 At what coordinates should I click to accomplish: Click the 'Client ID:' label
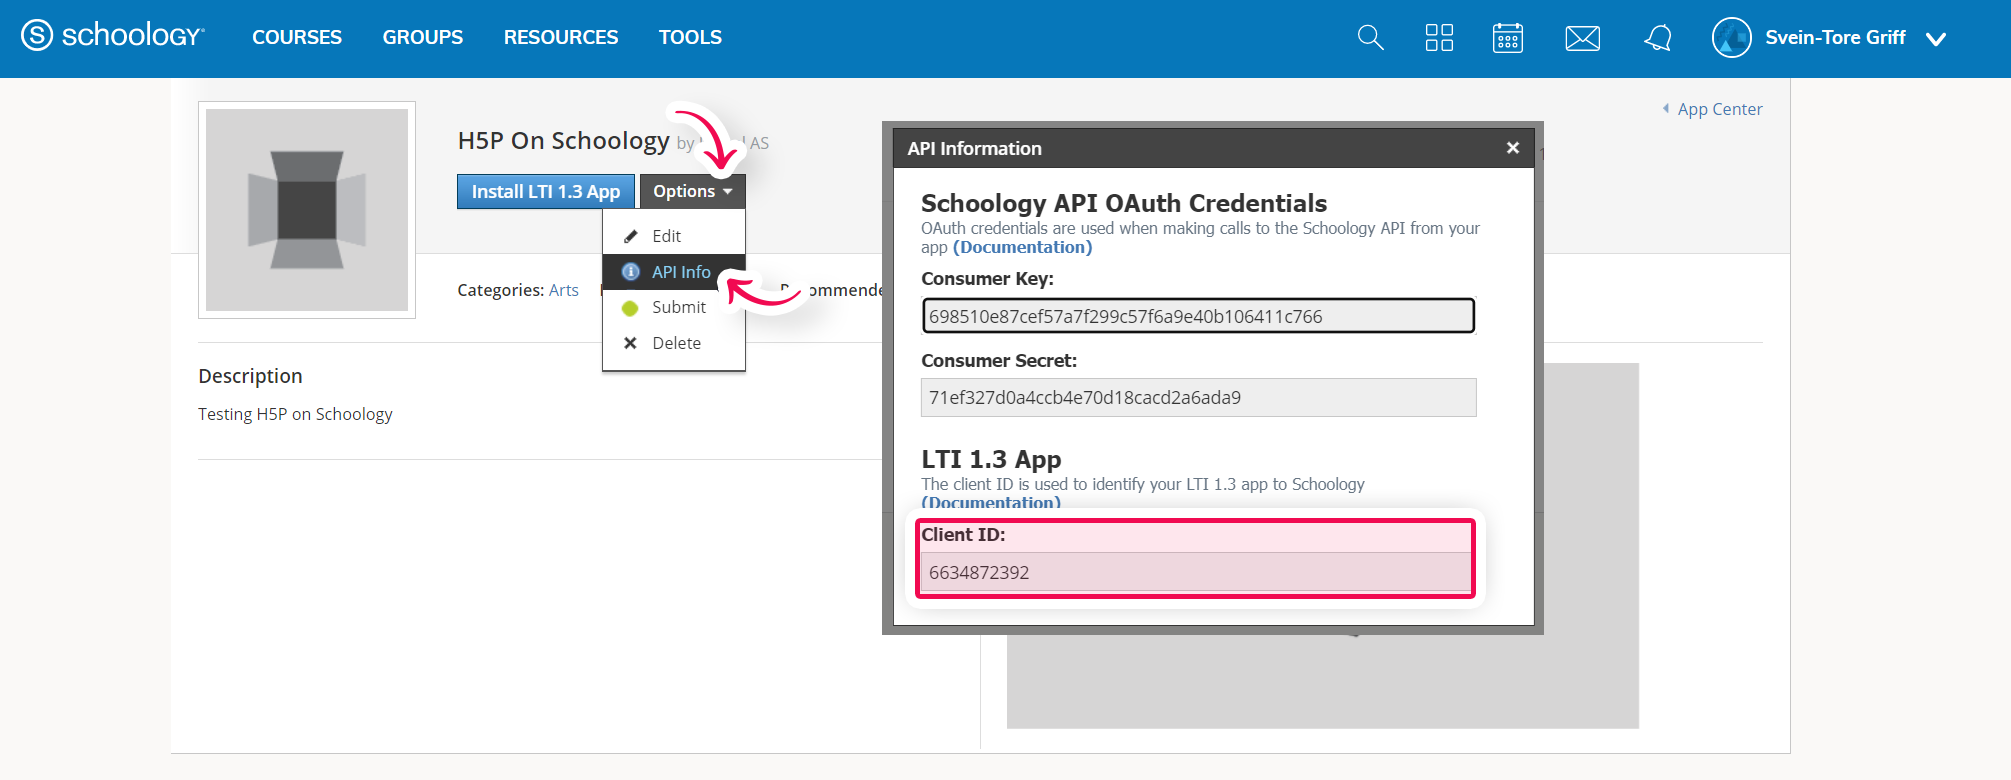pyautogui.click(x=963, y=535)
